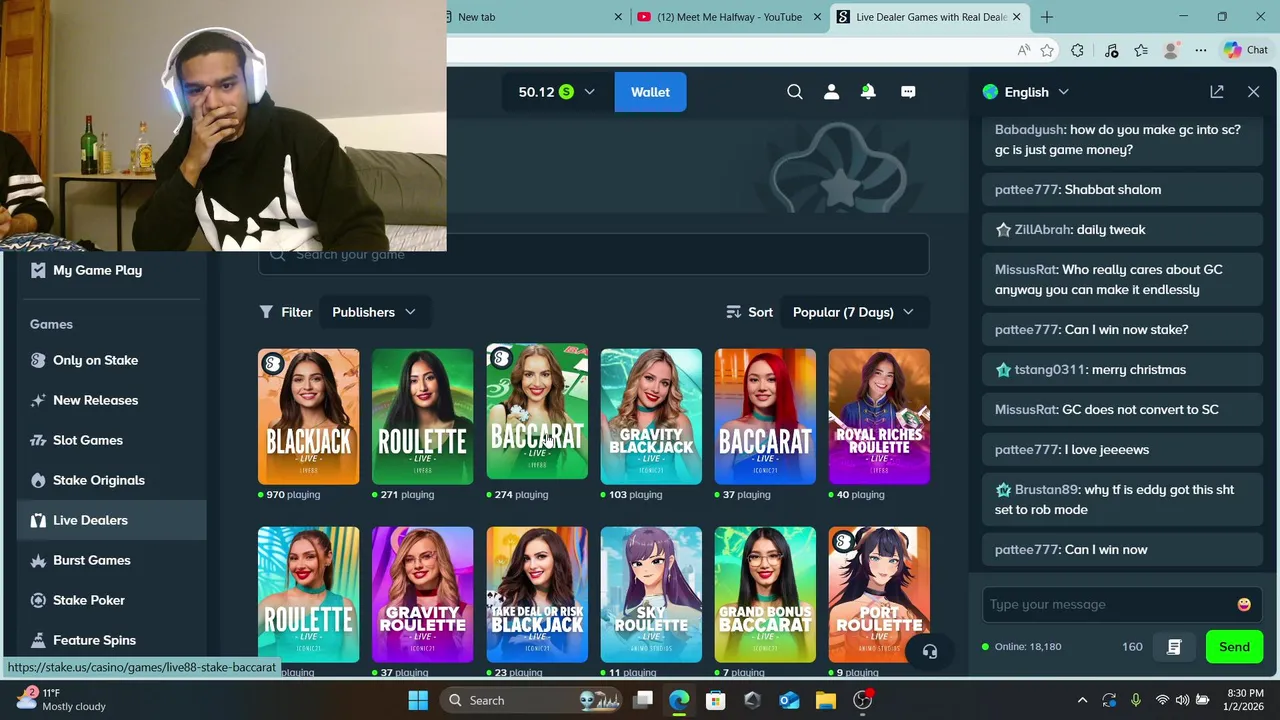The width and height of the screenshot is (1280, 720).
Task: Click browser favorites star icon
Action: point(1047,50)
